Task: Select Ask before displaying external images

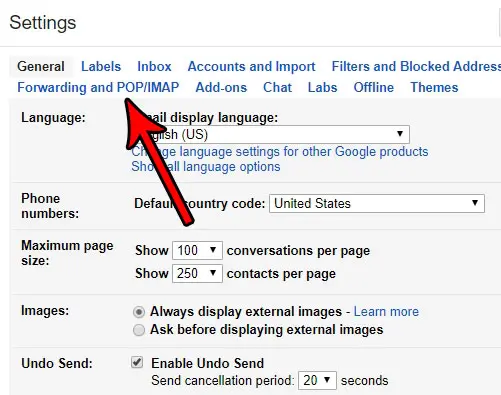Action: click(139, 330)
